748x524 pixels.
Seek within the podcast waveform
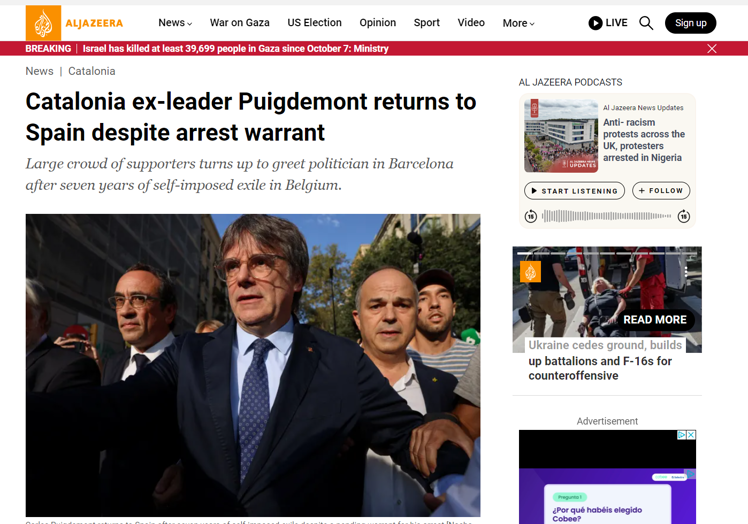[607, 216]
